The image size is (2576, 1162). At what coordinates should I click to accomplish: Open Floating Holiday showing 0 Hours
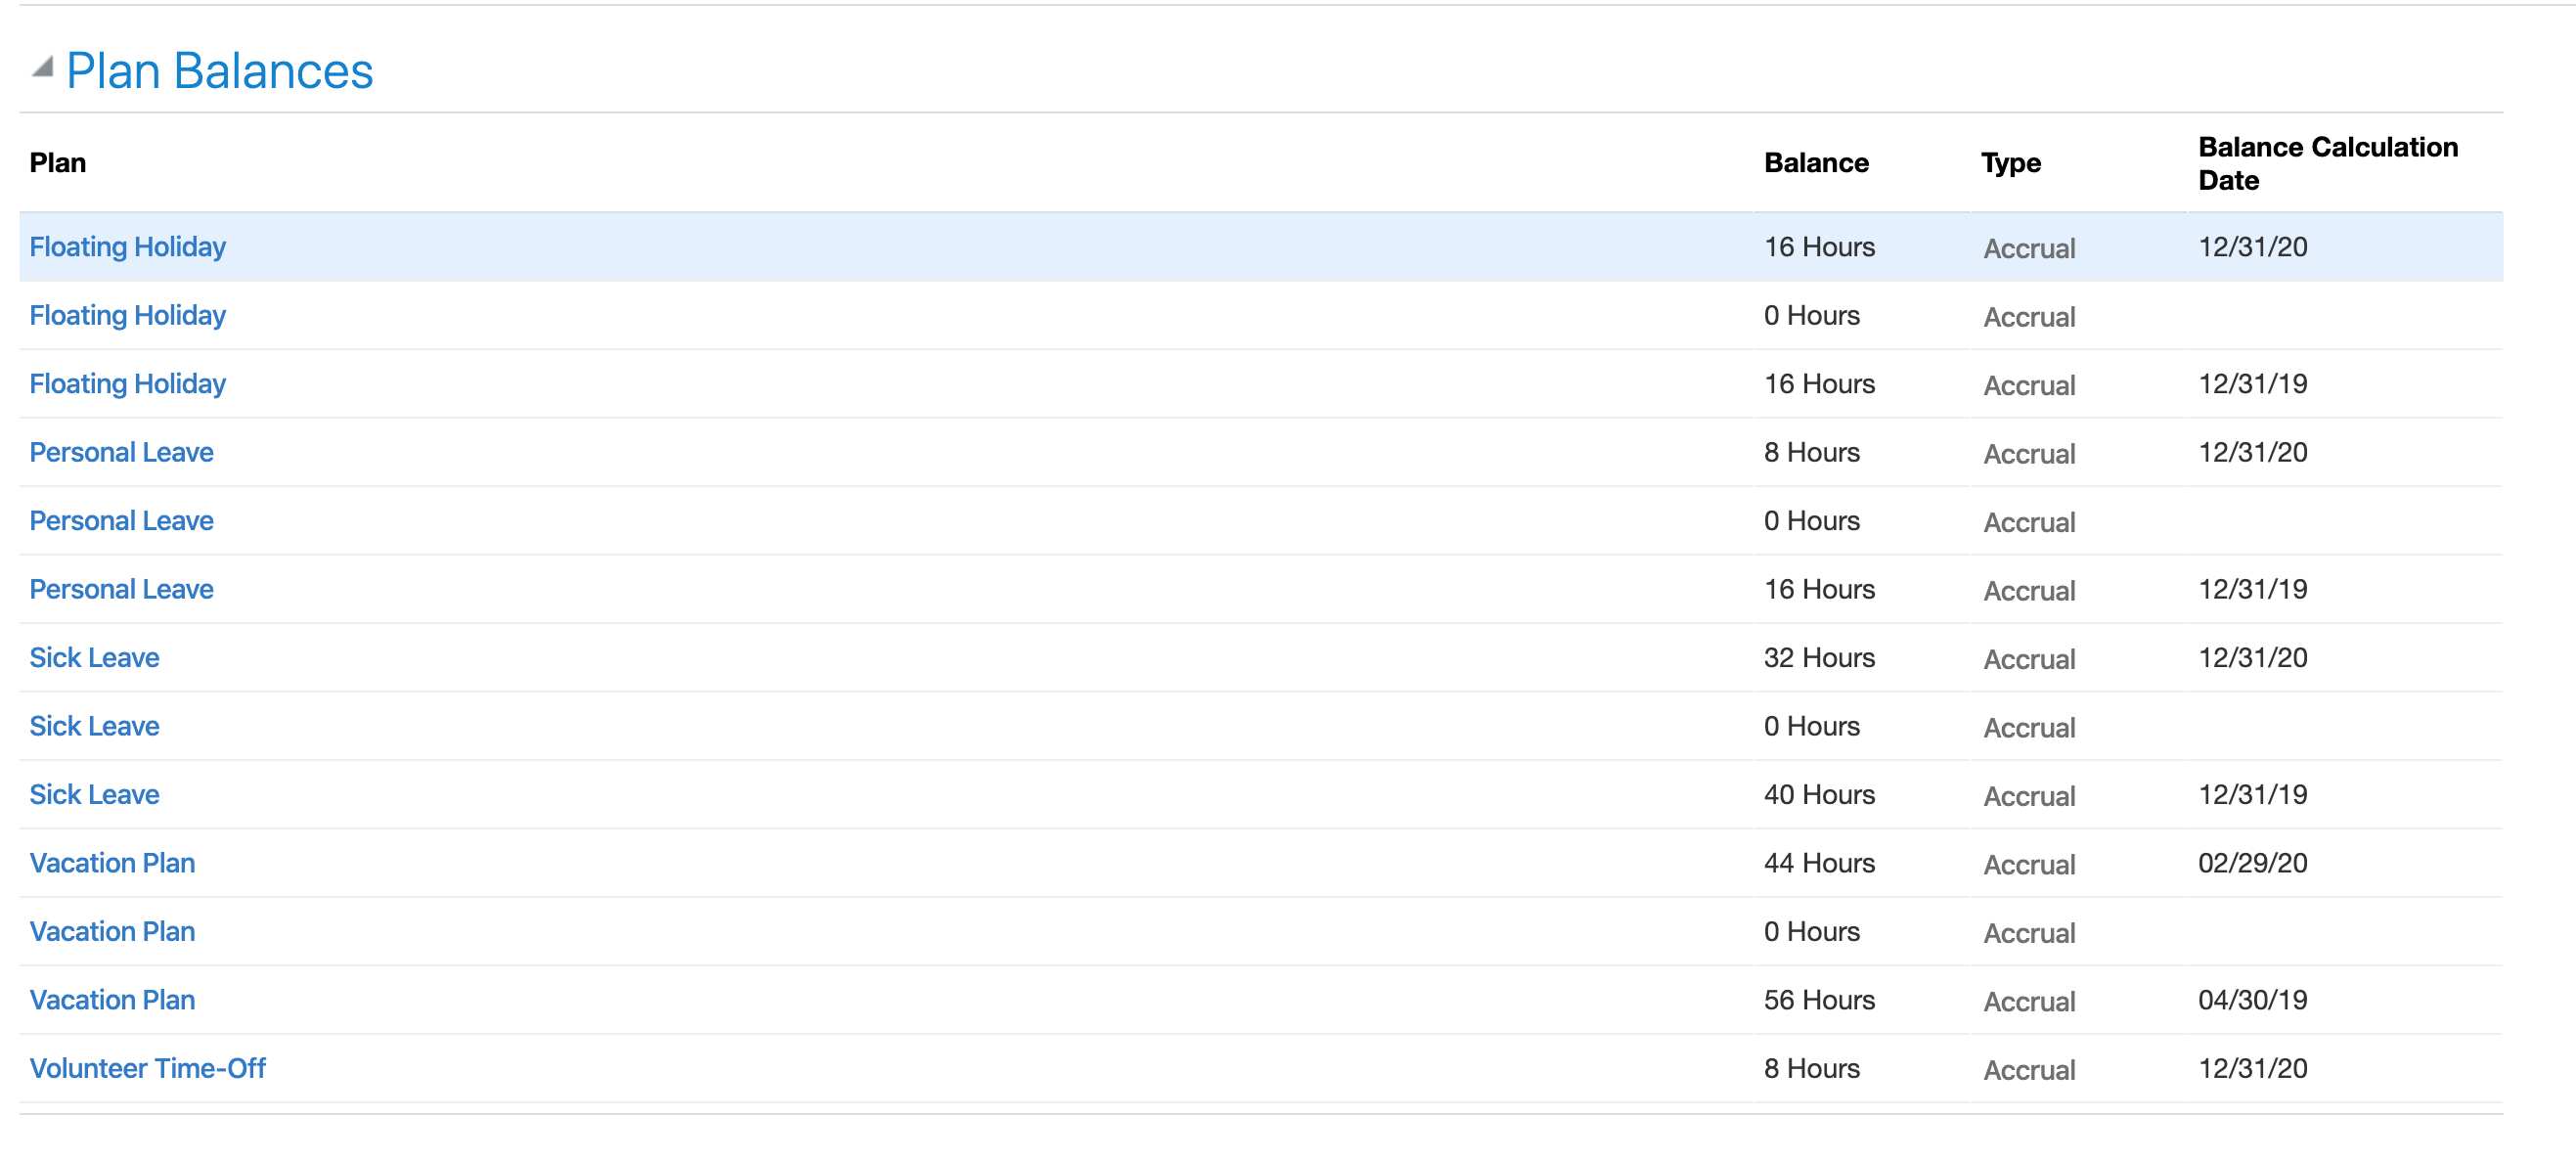(x=127, y=315)
